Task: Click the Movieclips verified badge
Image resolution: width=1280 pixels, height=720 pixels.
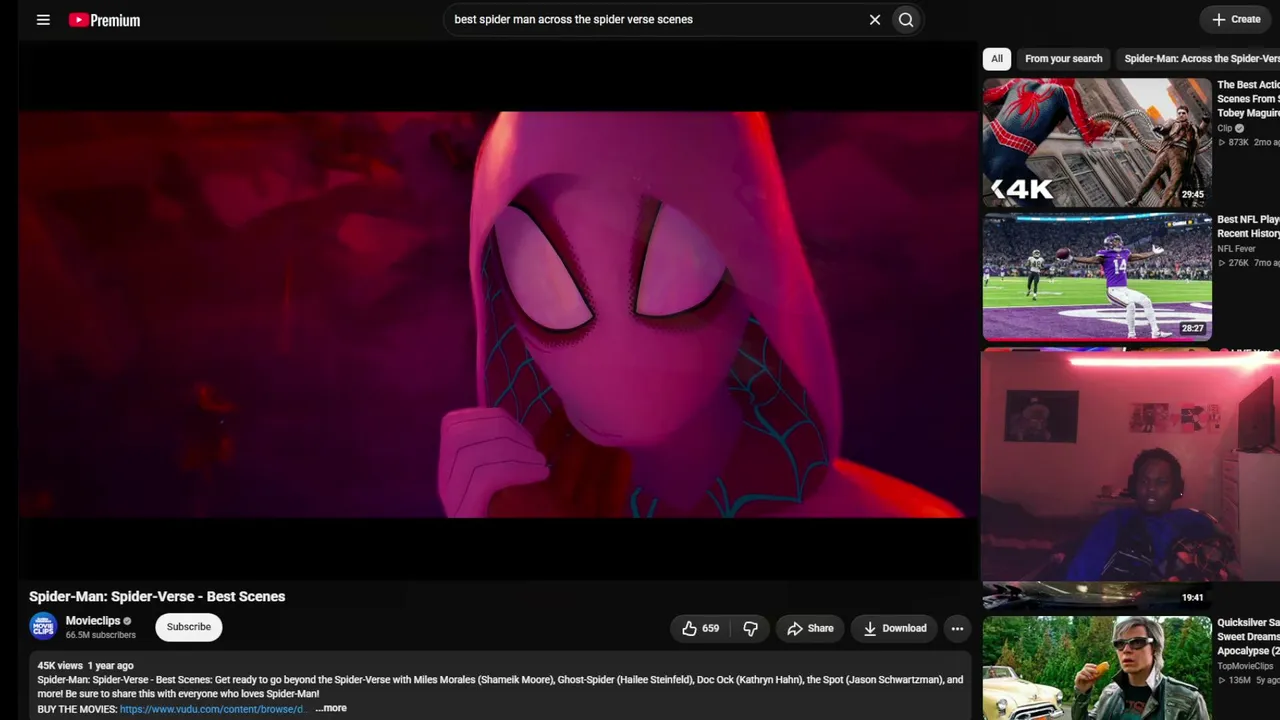Action: 127,621
